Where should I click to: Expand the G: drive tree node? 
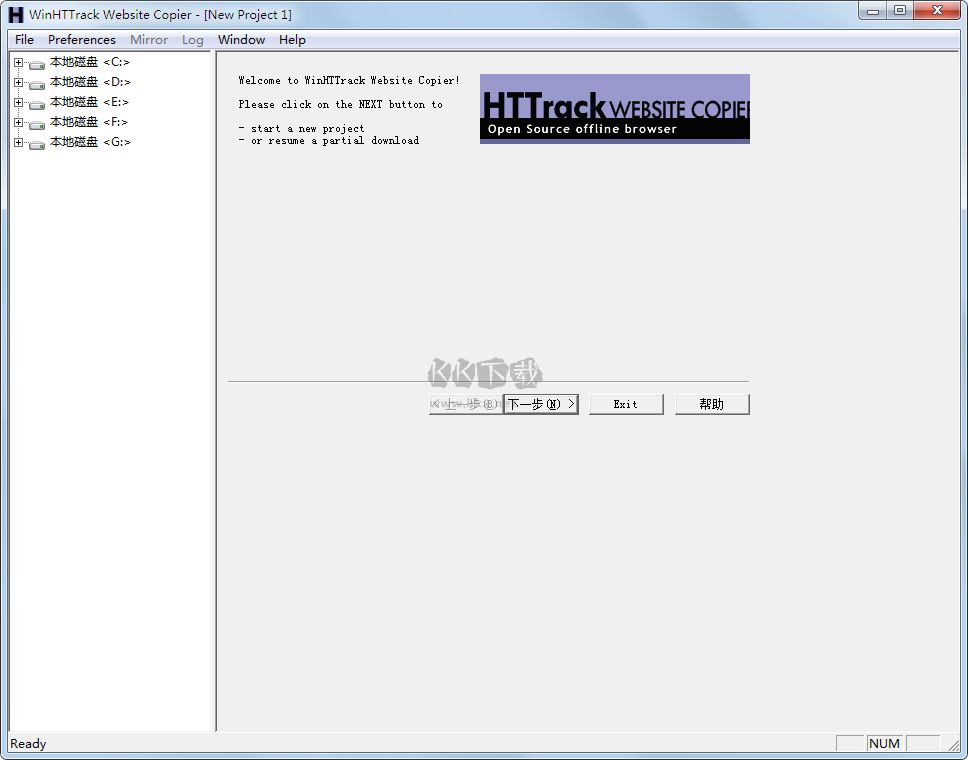click(x=19, y=142)
